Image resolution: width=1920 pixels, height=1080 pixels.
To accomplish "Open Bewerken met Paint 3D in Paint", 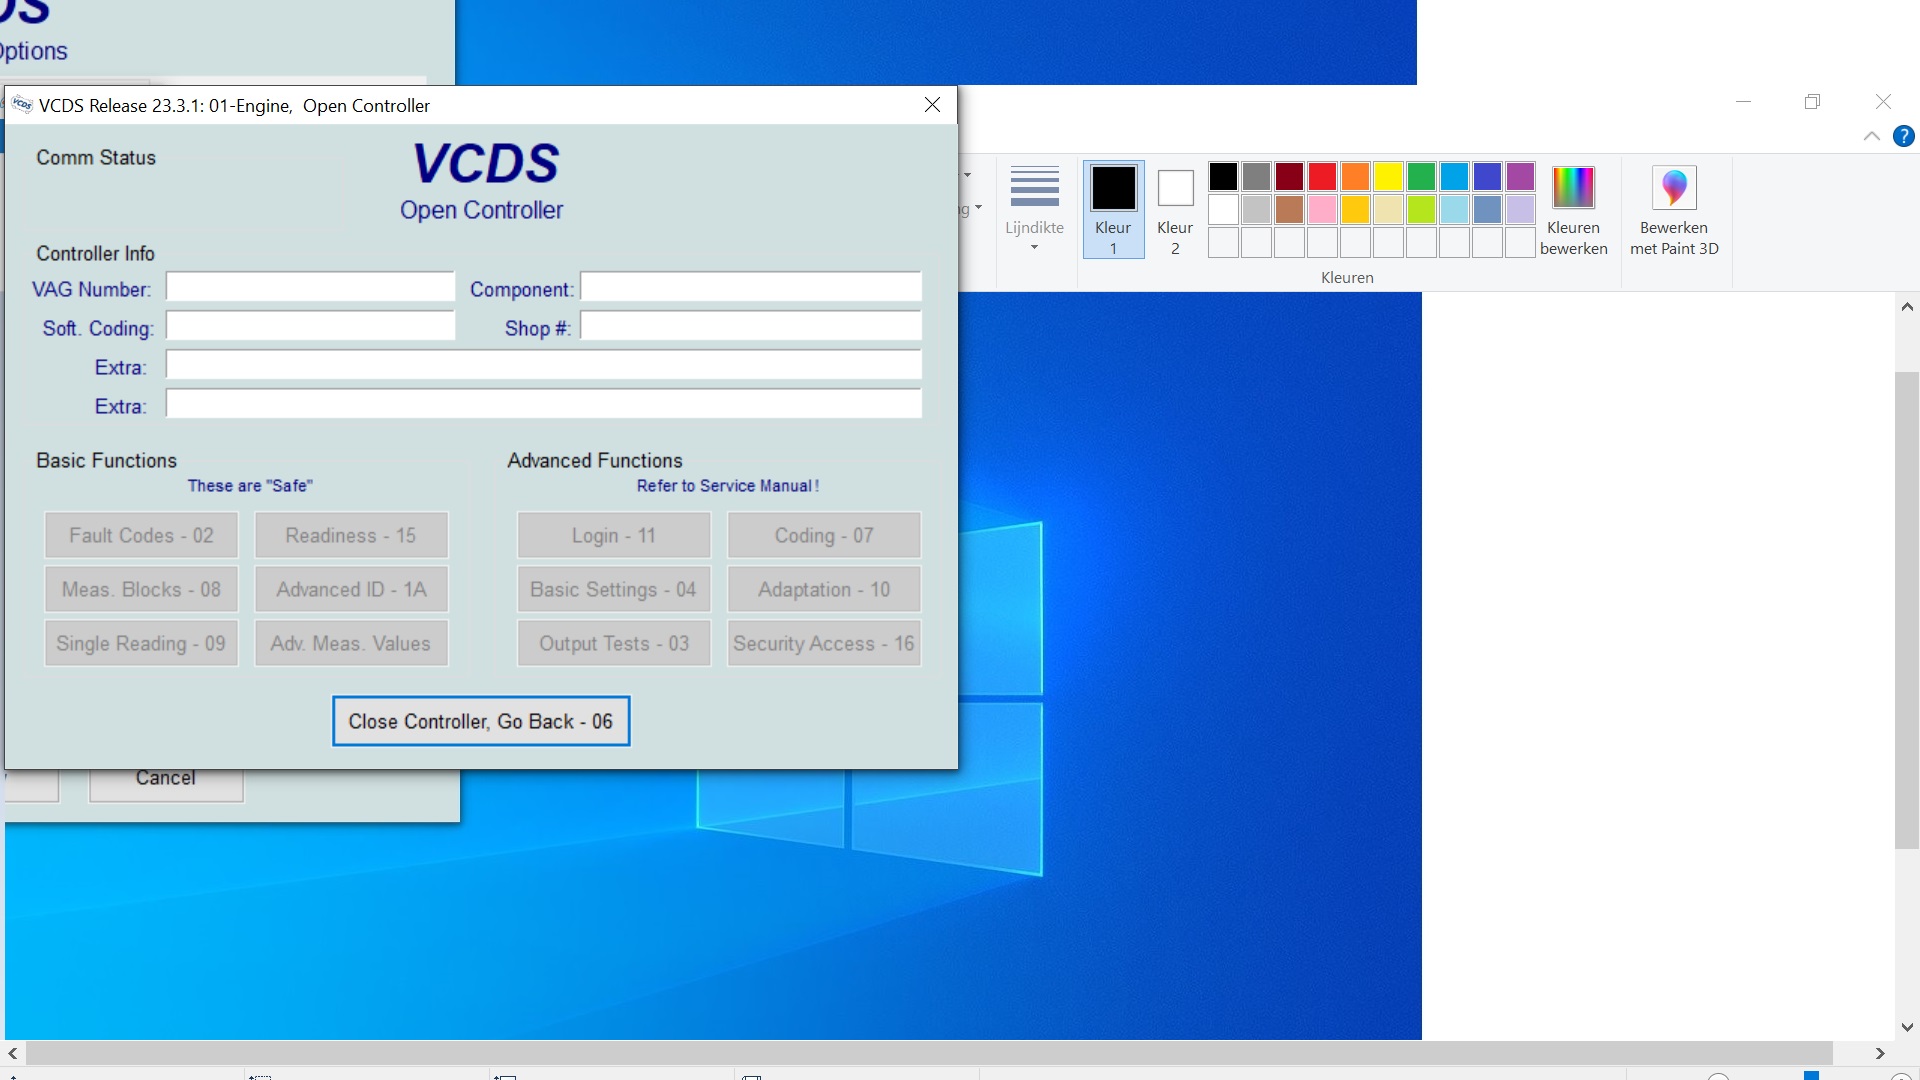I will pyautogui.click(x=1674, y=211).
